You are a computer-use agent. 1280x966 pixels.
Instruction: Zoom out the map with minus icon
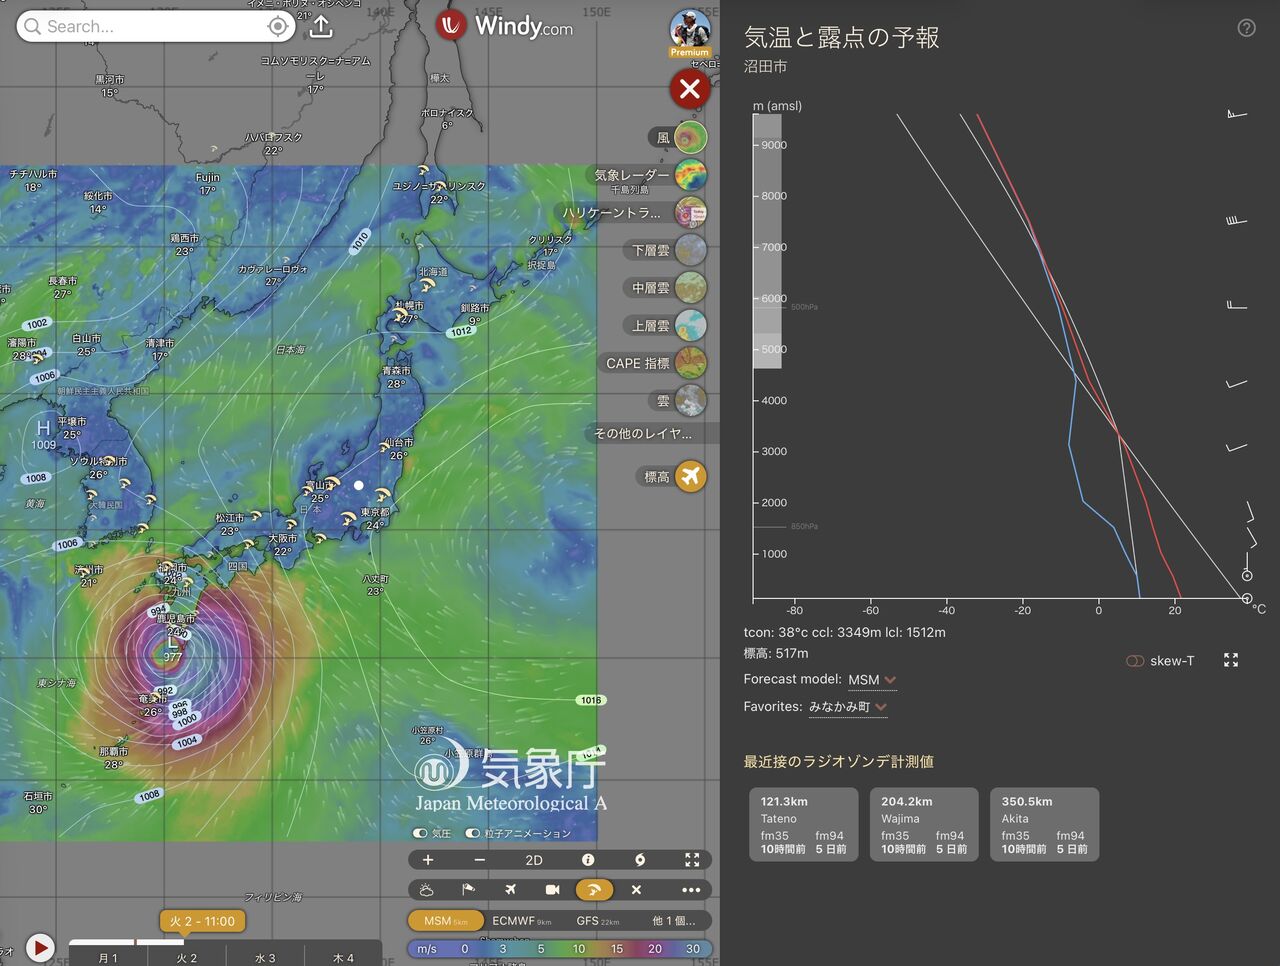point(480,860)
